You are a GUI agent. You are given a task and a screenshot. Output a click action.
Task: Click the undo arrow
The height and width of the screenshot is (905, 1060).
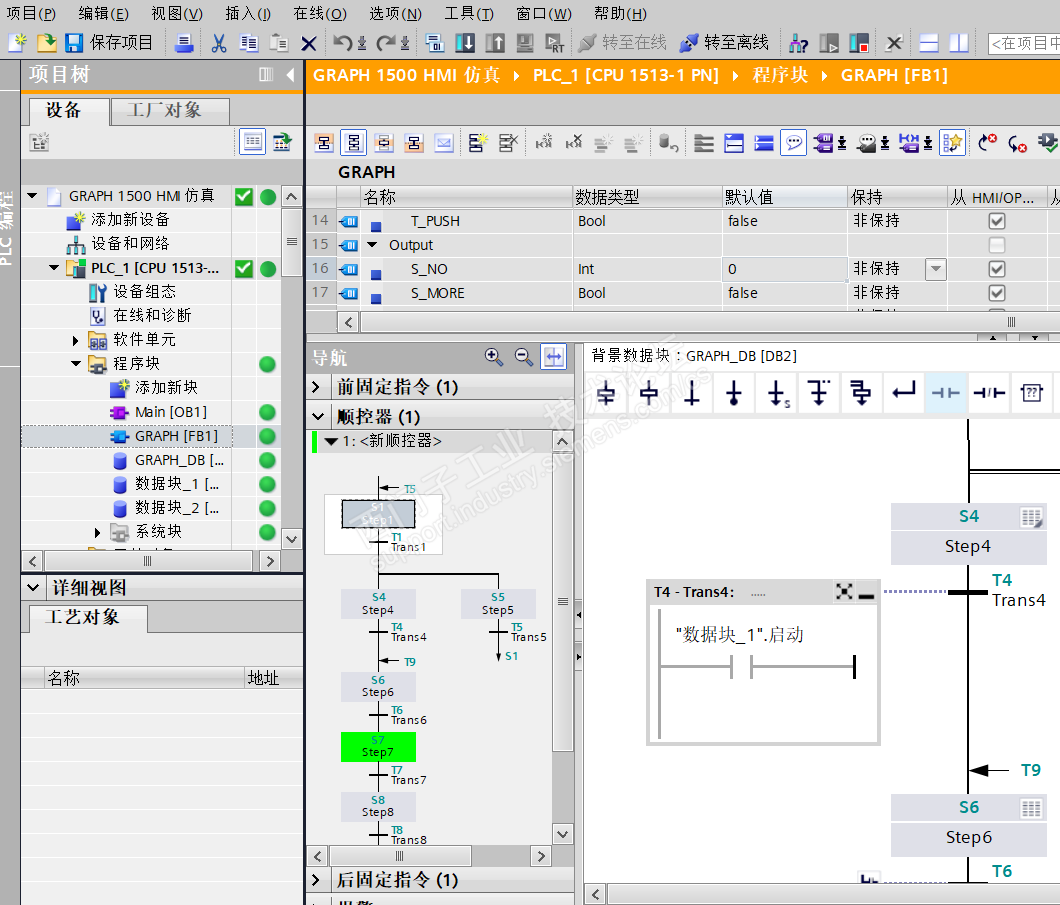click(343, 43)
